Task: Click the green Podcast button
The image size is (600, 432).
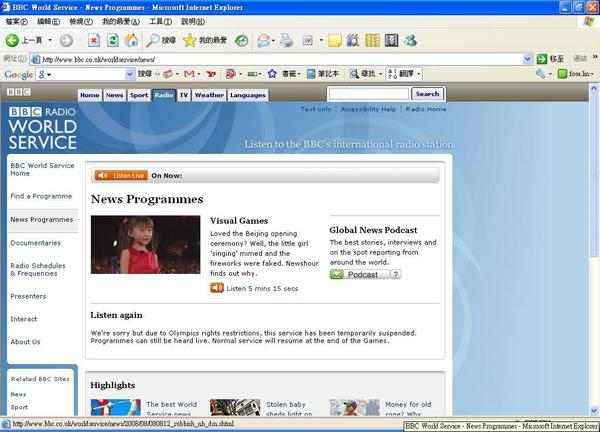Action: (359, 274)
